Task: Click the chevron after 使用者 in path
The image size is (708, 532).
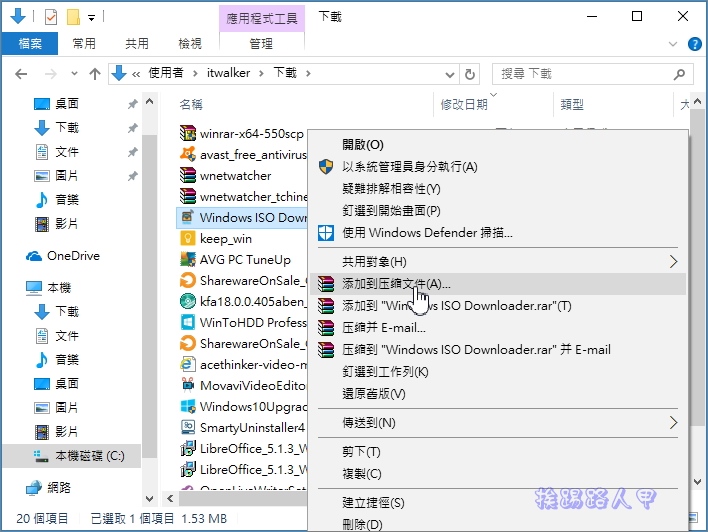Action: [x=195, y=73]
